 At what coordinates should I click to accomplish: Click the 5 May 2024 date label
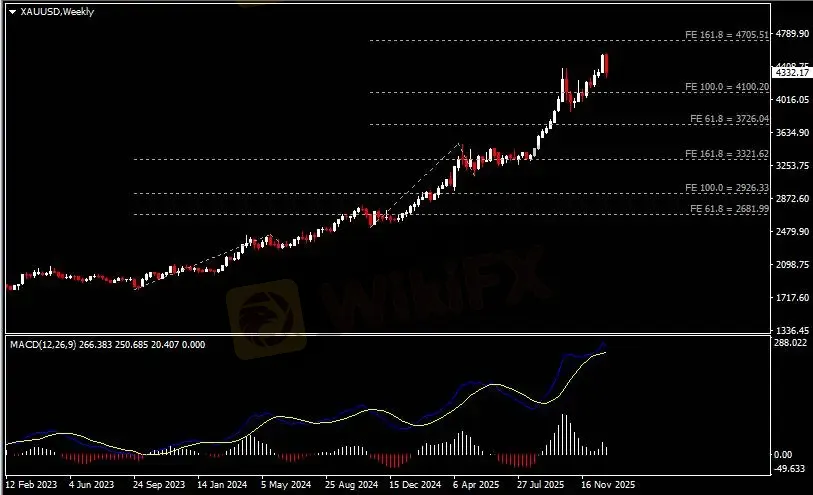[286, 485]
